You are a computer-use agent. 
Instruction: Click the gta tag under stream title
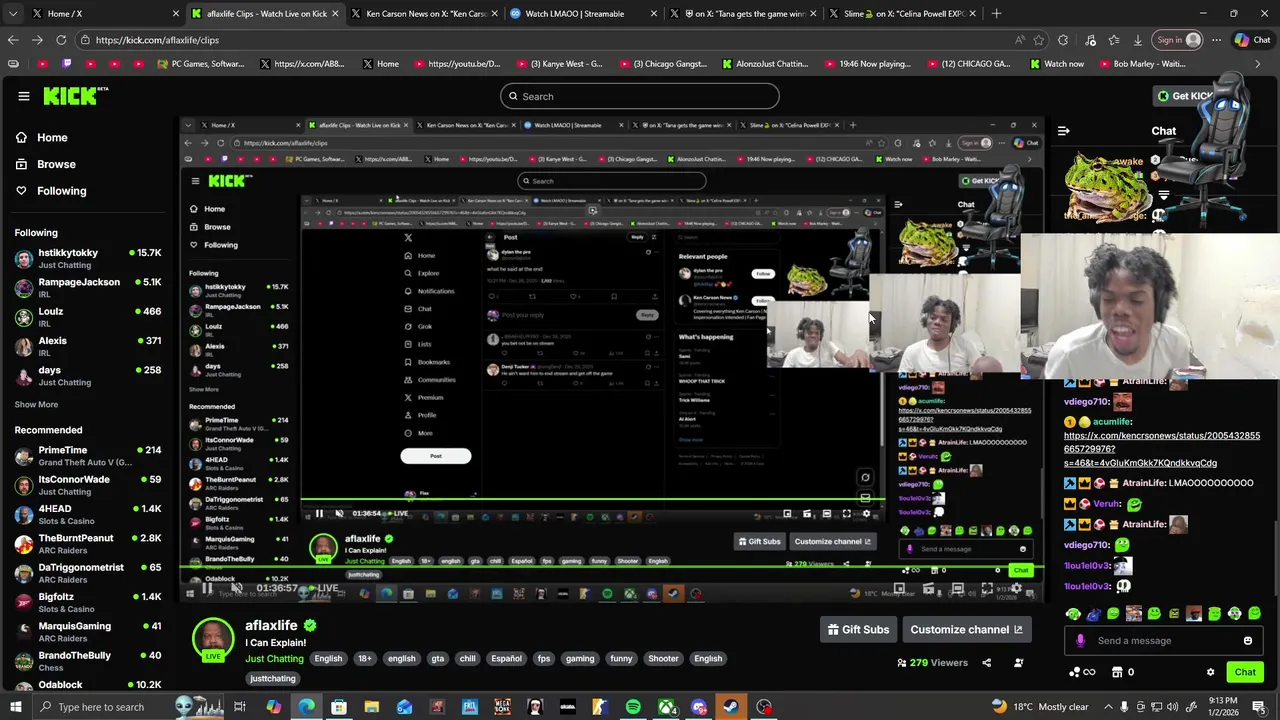437,659
